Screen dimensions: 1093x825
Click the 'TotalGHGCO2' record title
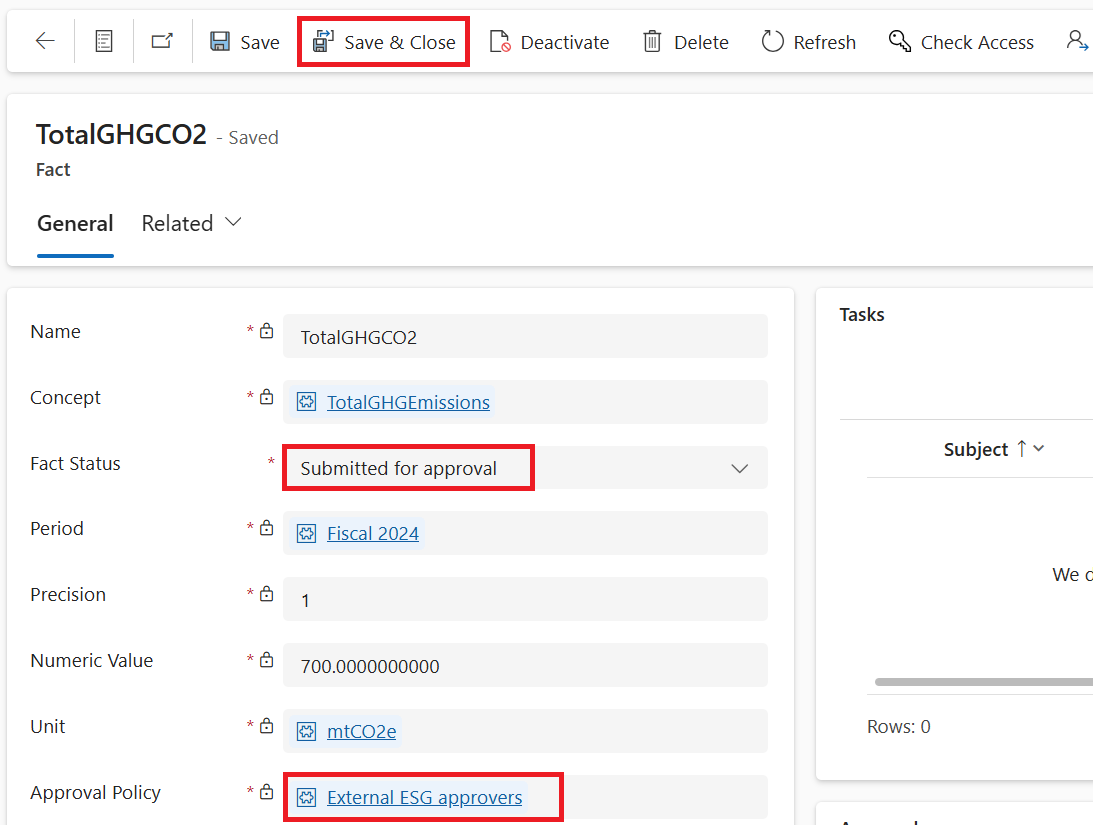point(121,134)
